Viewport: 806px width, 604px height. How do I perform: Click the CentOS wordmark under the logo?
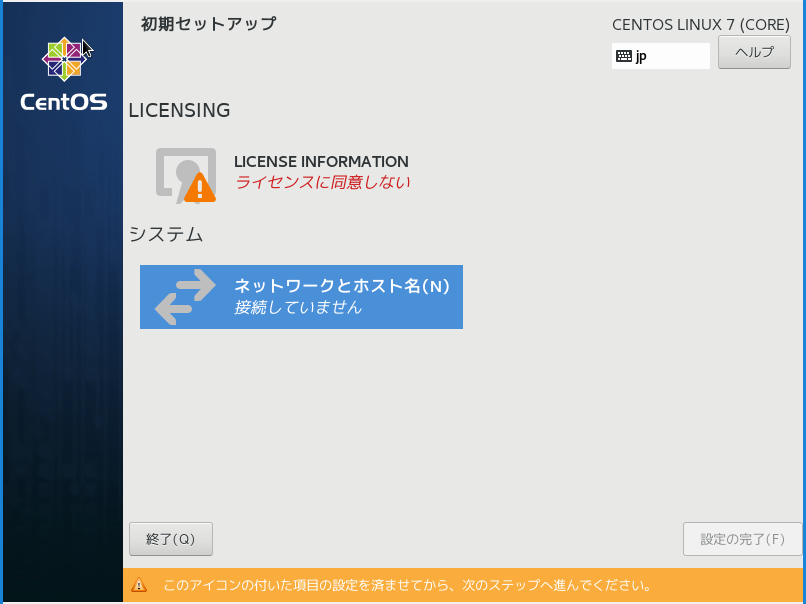pos(63,102)
